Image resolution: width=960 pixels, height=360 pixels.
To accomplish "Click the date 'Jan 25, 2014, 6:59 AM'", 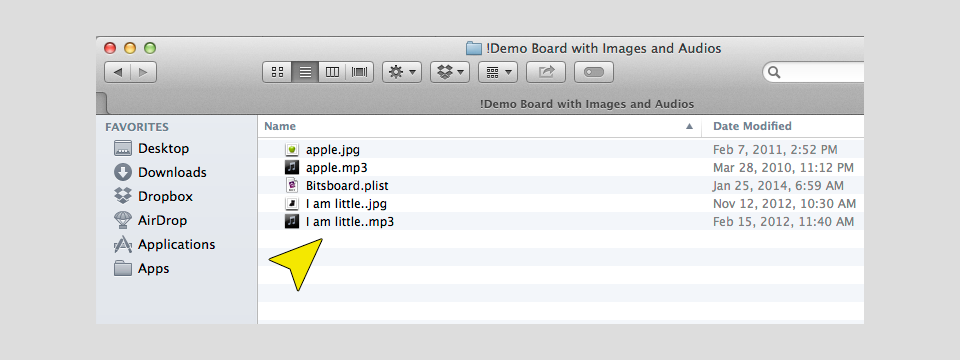I will pos(778,186).
